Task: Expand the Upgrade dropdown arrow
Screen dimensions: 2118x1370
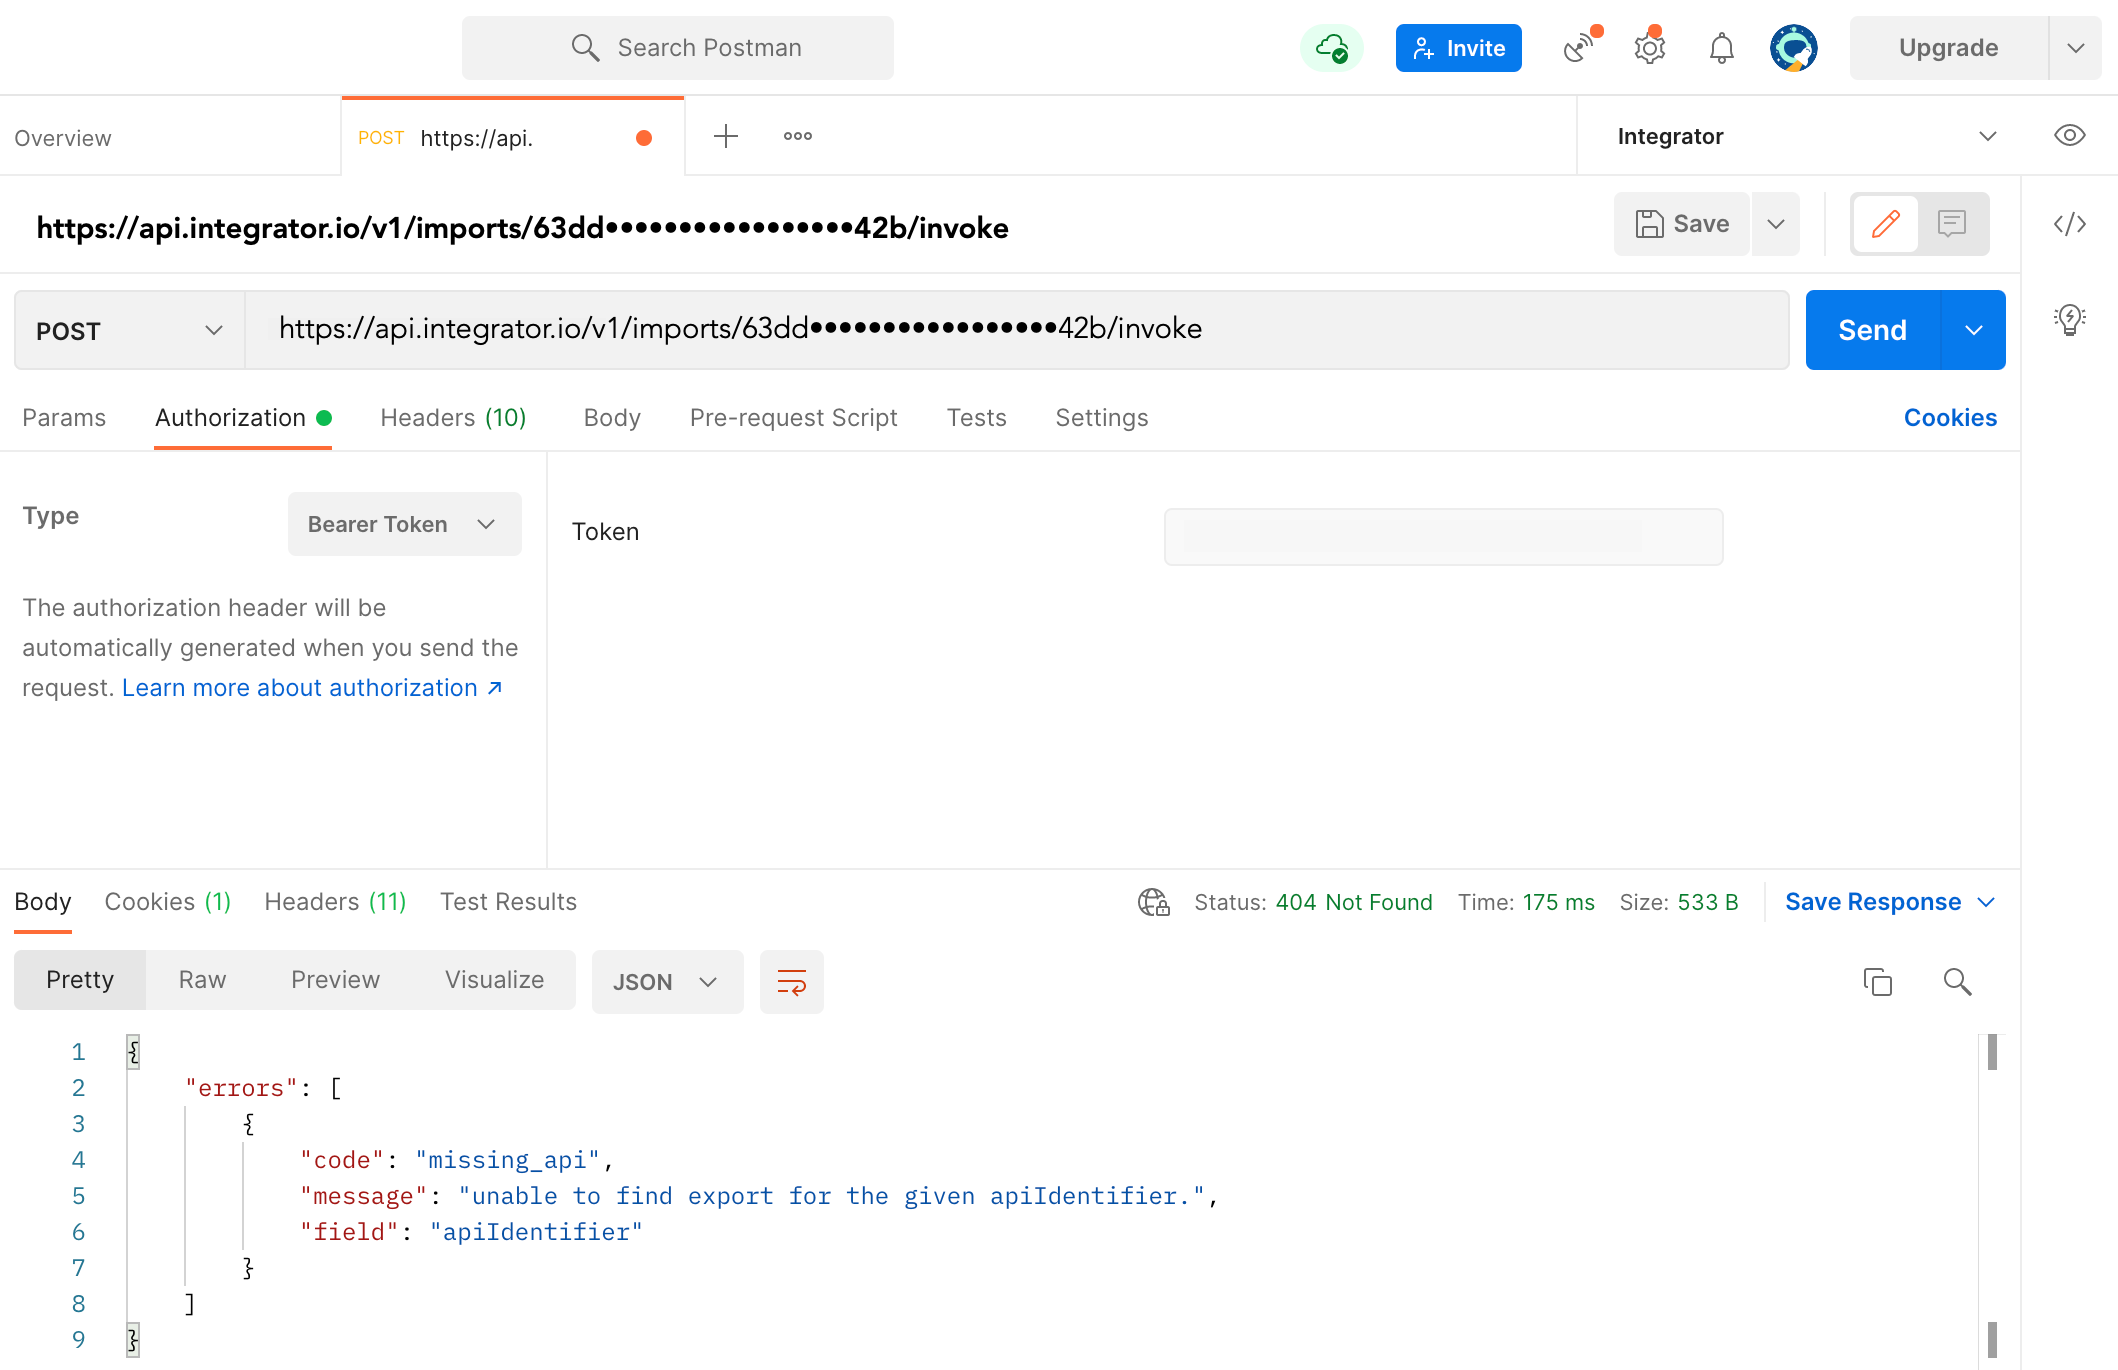Action: point(2076,48)
